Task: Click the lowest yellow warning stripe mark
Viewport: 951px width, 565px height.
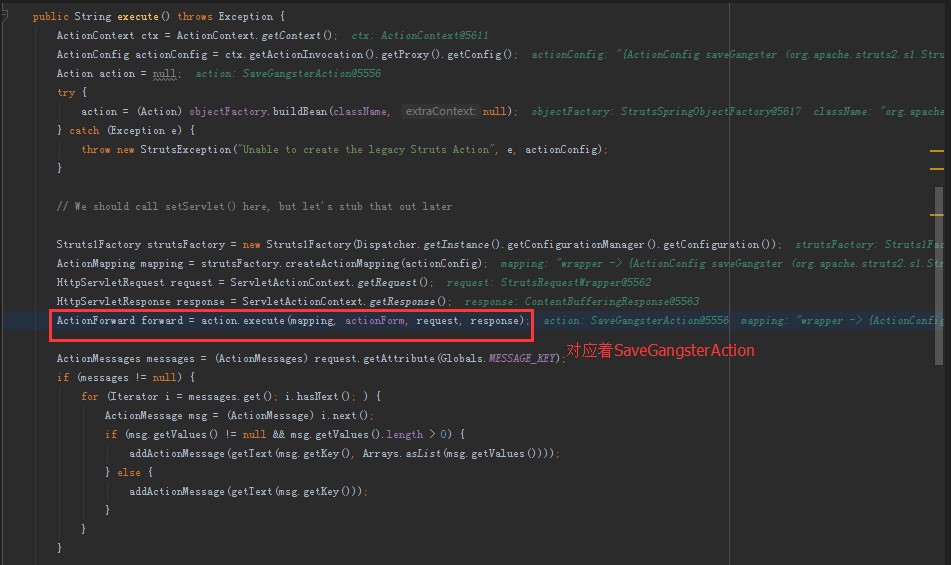Action: coord(937,214)
